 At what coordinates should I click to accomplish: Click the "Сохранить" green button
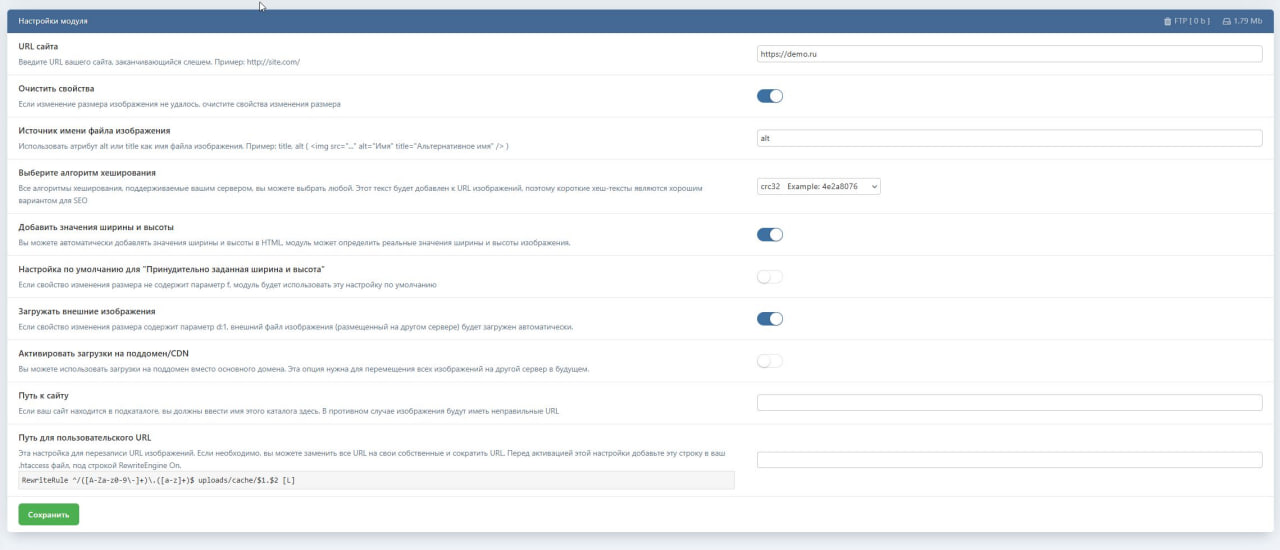(48, 515)
